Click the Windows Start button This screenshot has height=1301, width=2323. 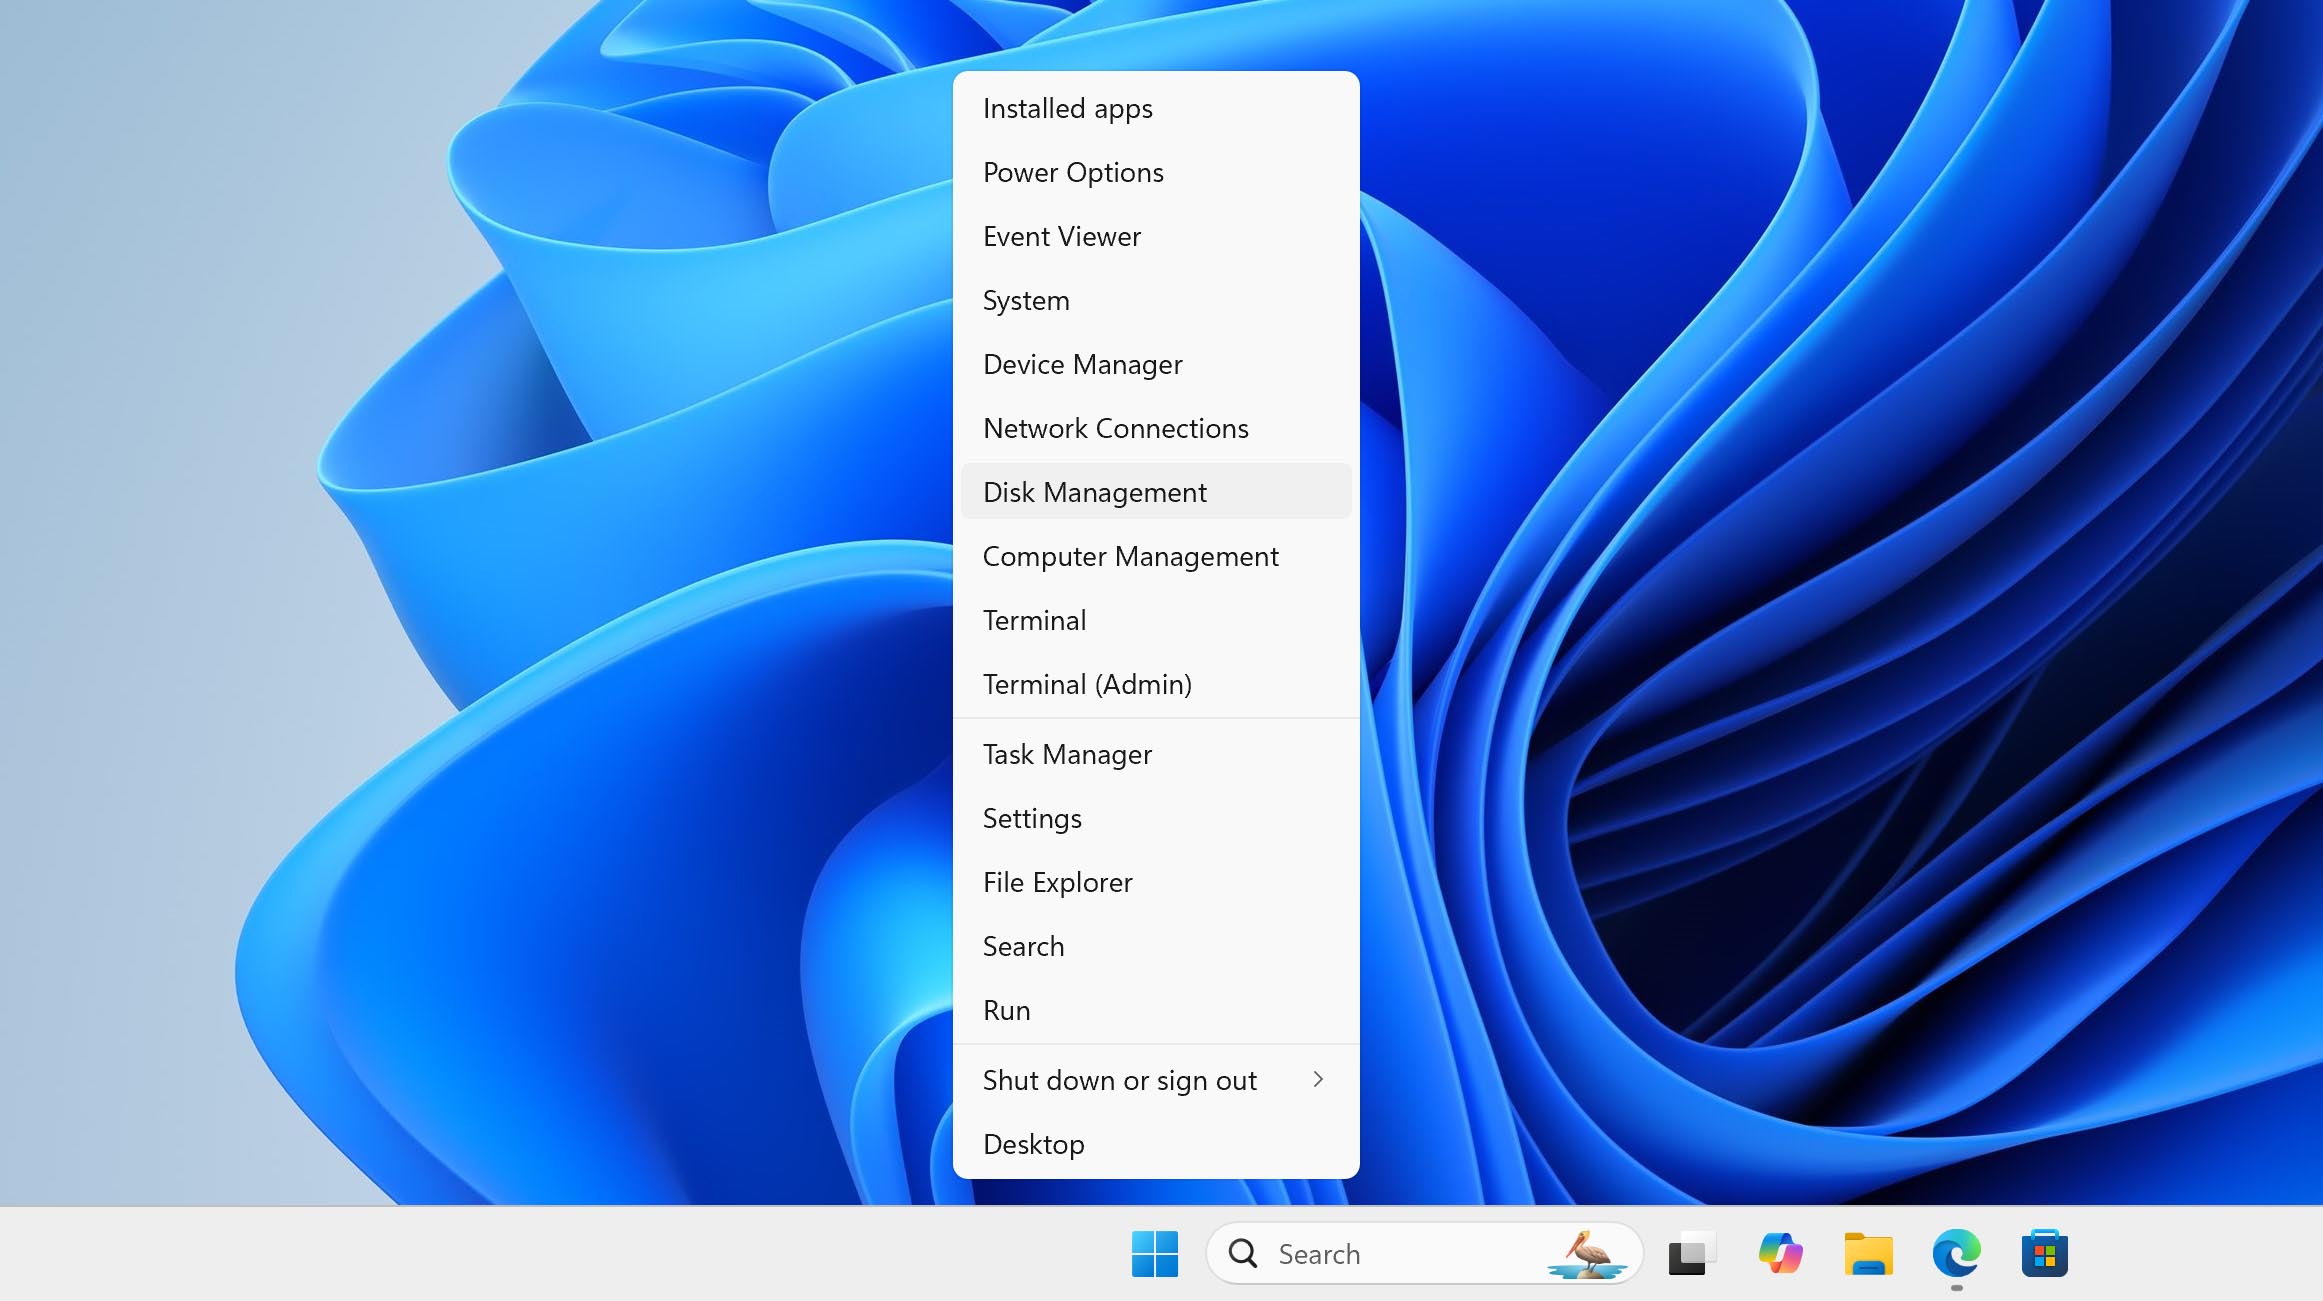1155,1253
